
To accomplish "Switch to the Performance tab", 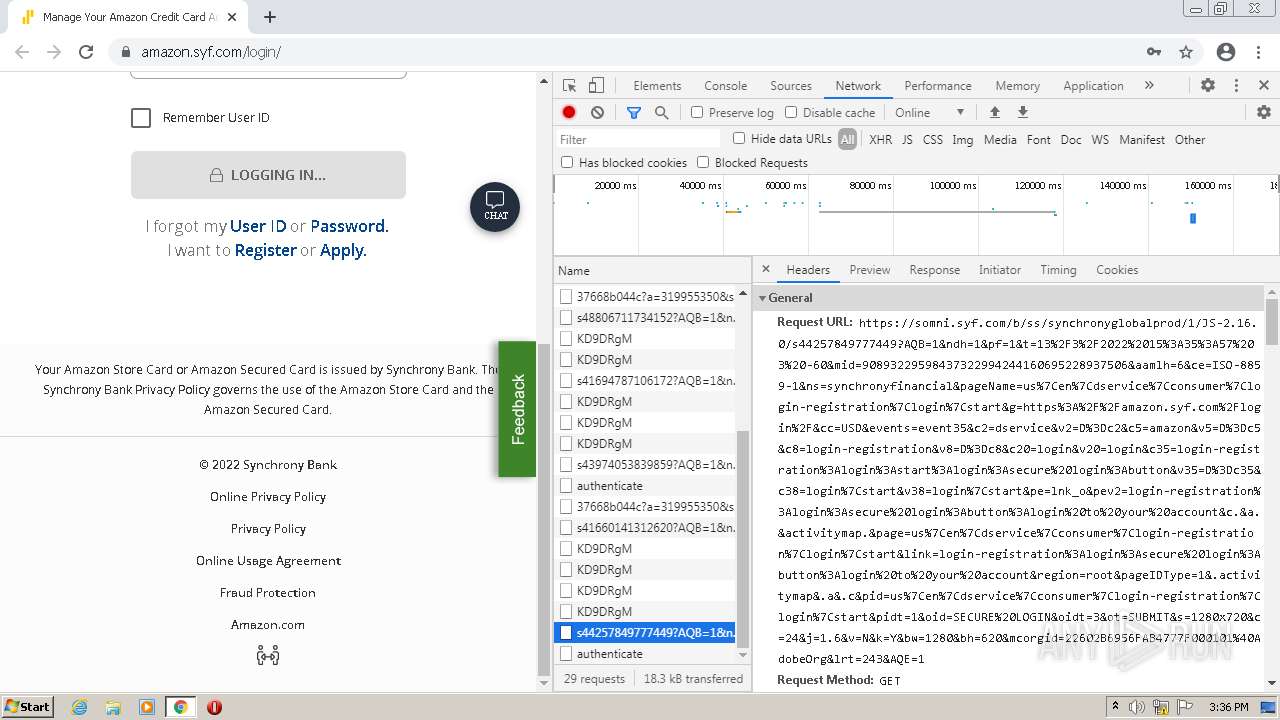I will 938,86.
